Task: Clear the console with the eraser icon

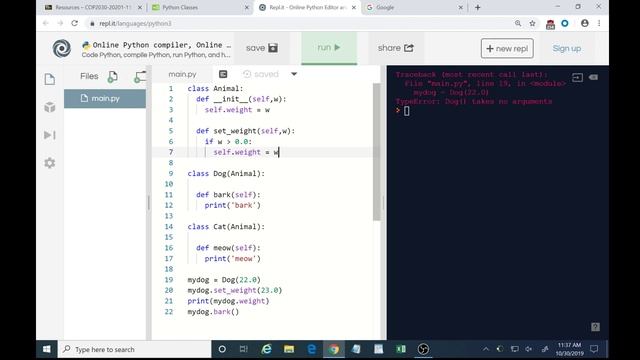Action: 593,78
